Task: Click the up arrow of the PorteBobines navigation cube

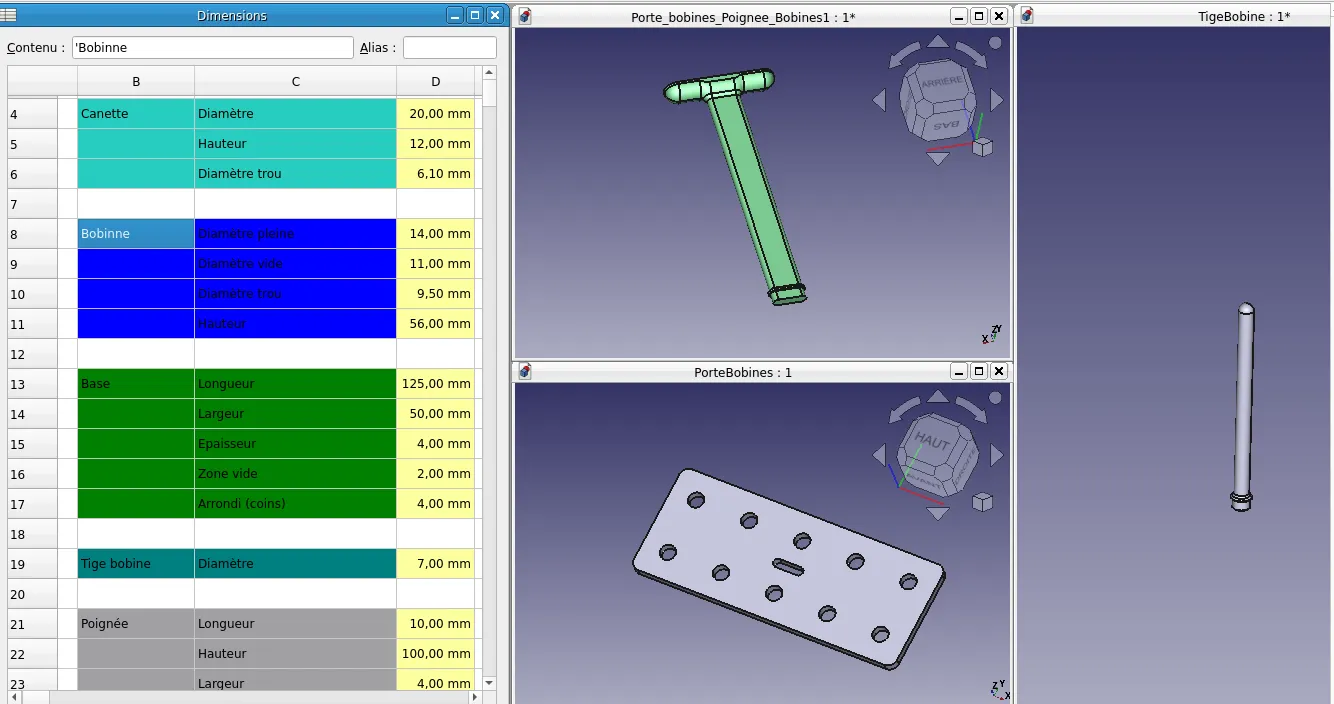Action: (938, 398)
